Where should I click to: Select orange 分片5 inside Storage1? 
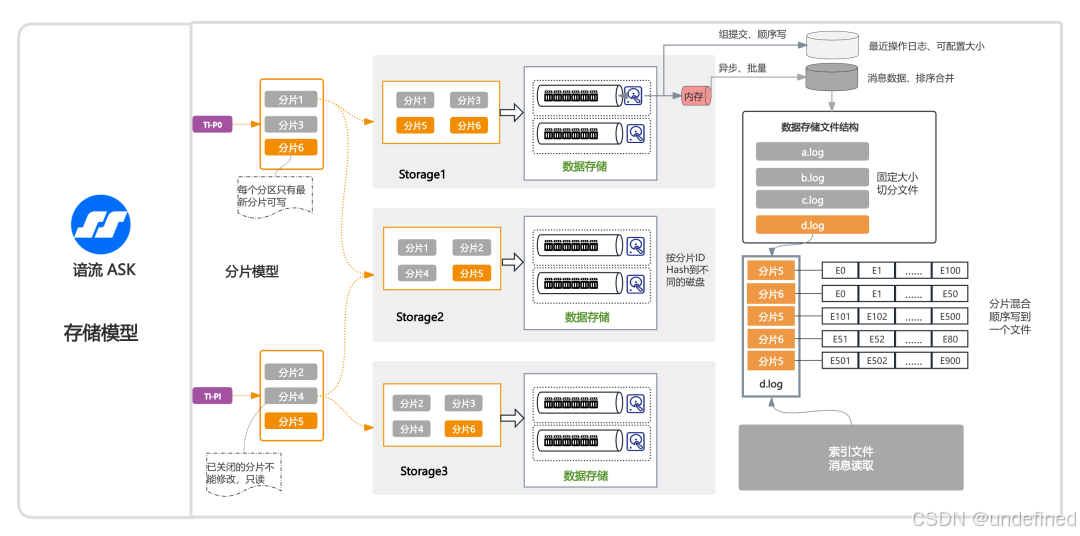[415, 125]
